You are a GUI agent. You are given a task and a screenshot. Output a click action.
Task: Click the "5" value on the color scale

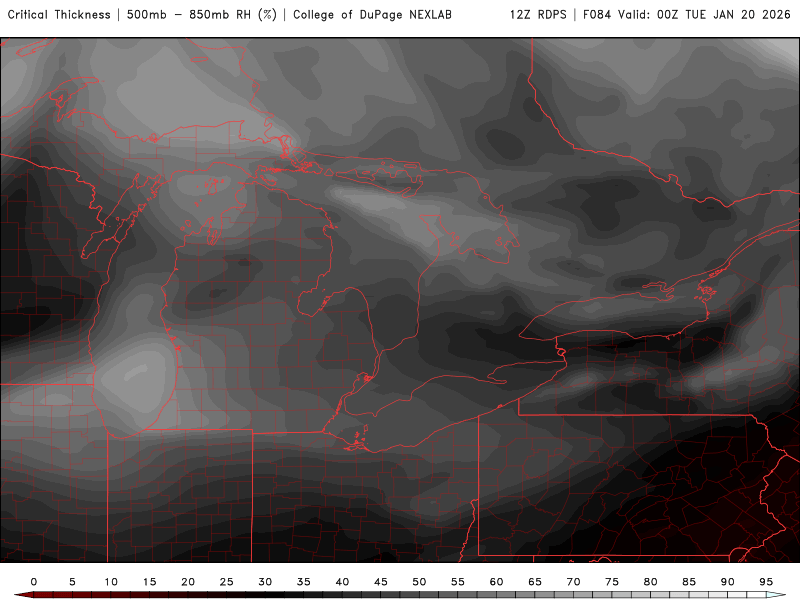72,582
